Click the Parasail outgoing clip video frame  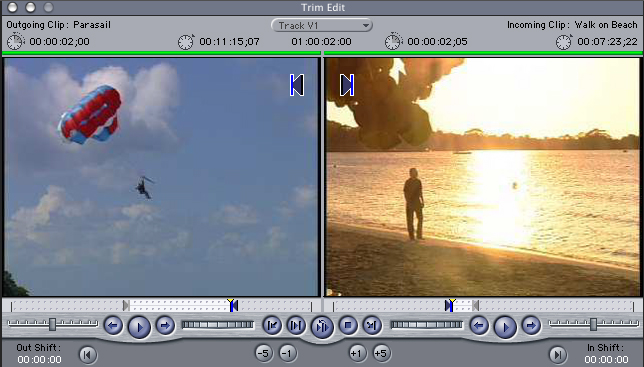(x=161, y=177)
